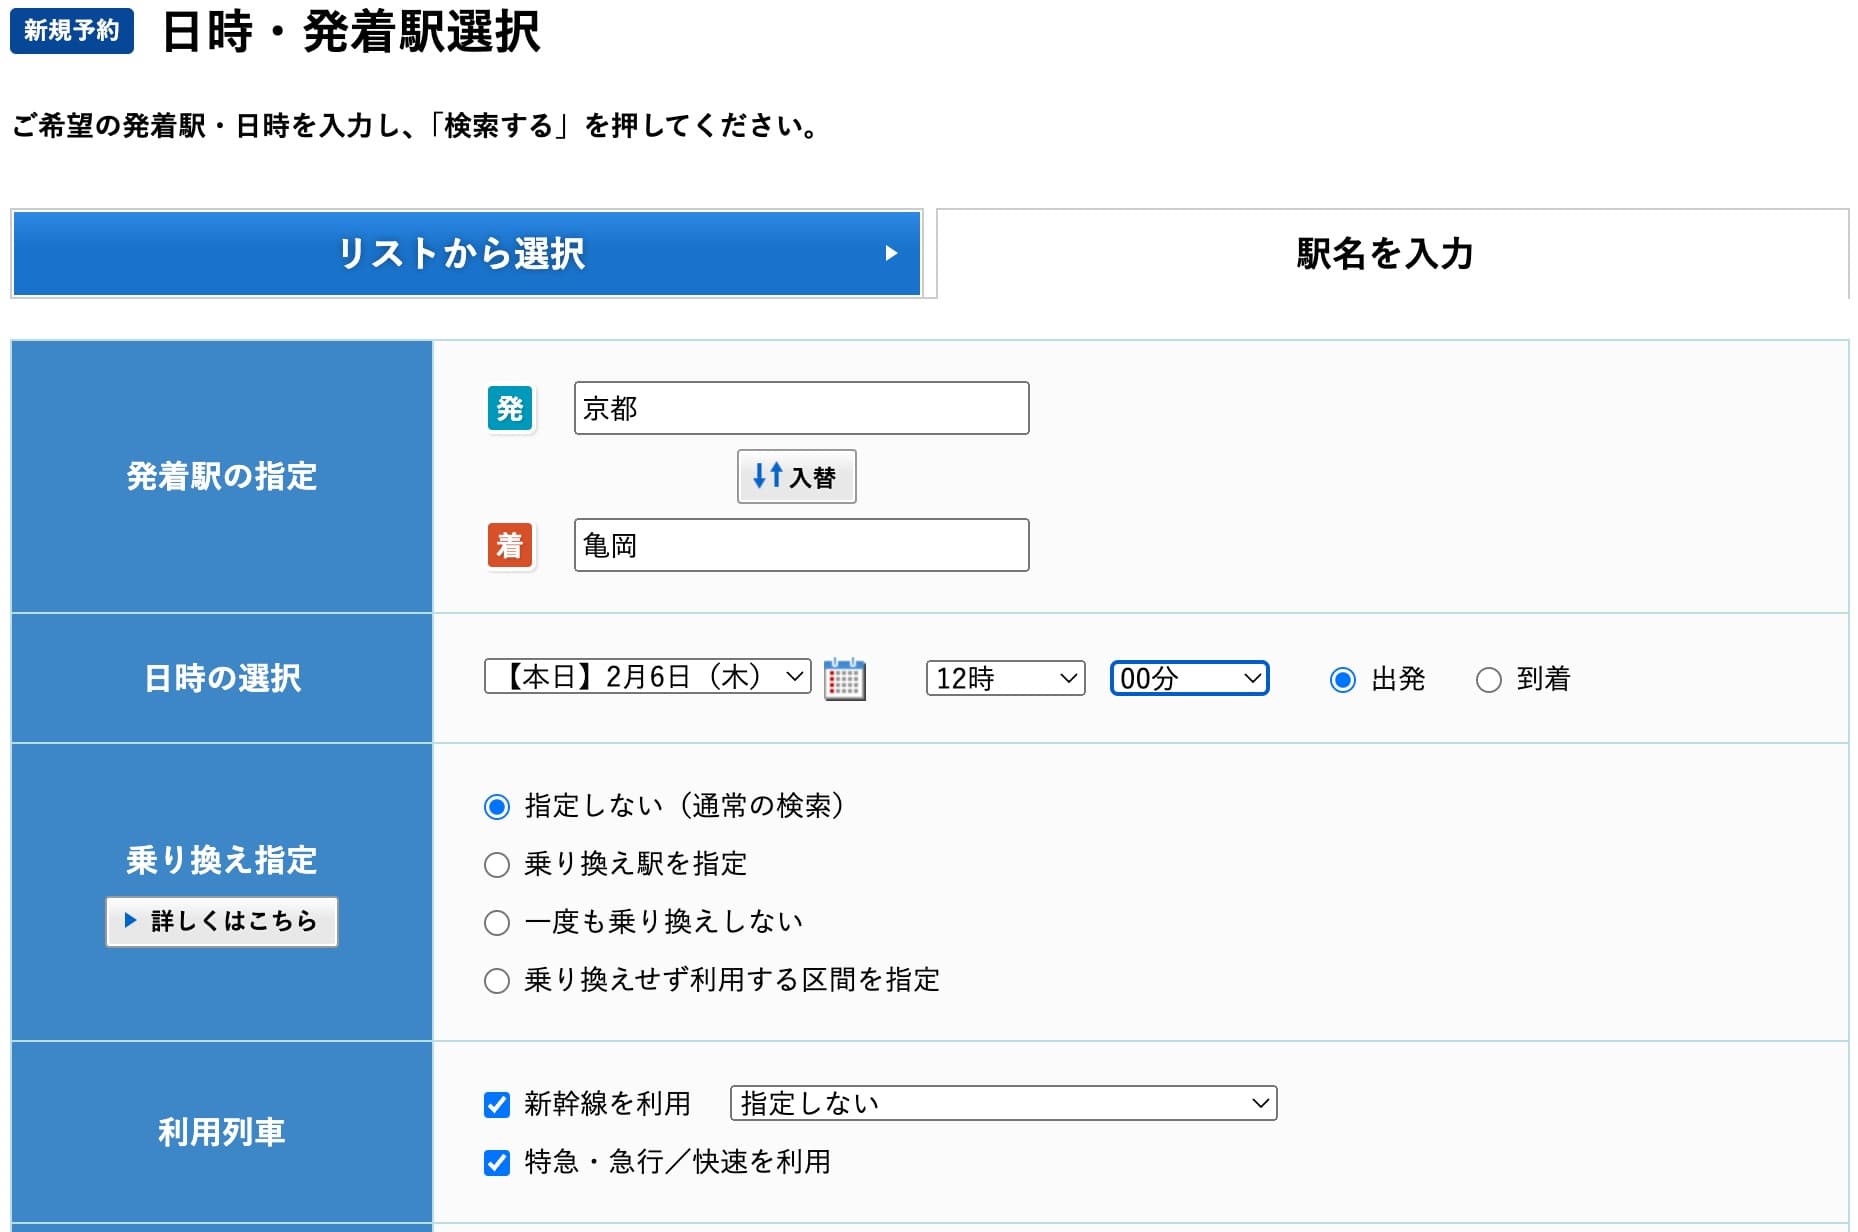Select 一度も乗り換えしない radio option
This screenshot has height=1232, width=1858.
pos(497,923)
